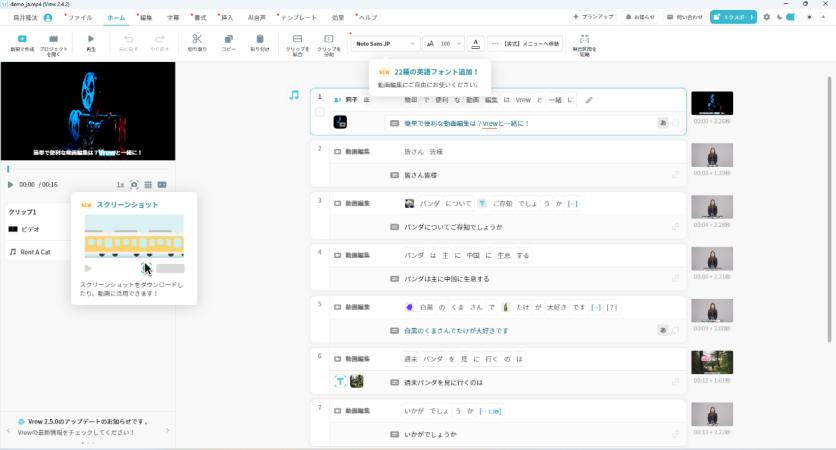Click the grid icon under preview

pos(148,184)
